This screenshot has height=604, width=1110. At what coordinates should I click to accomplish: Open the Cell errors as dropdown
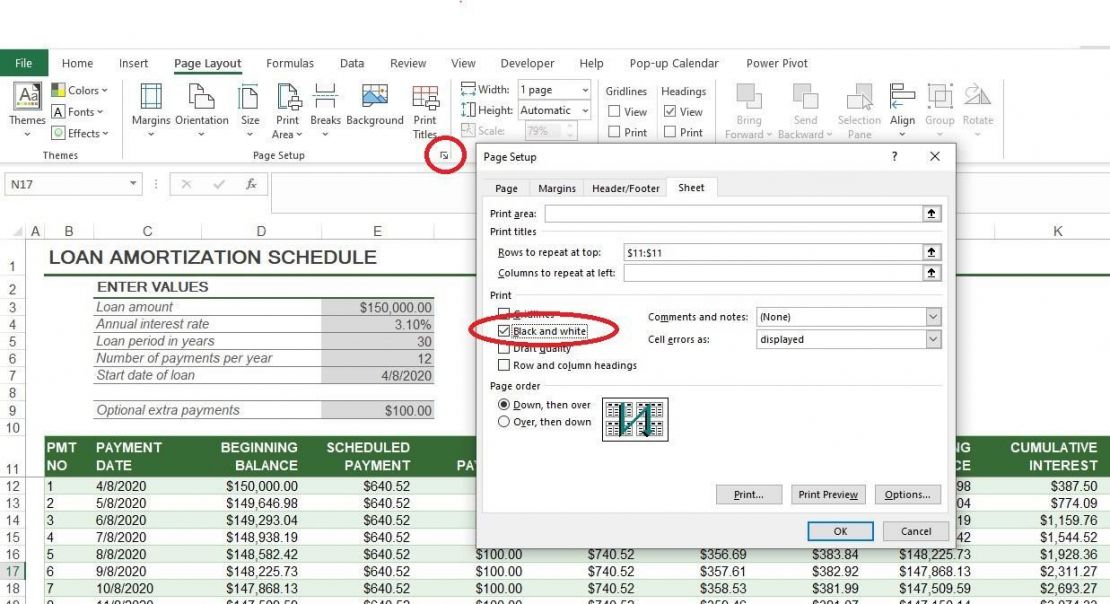pos(931,339)
